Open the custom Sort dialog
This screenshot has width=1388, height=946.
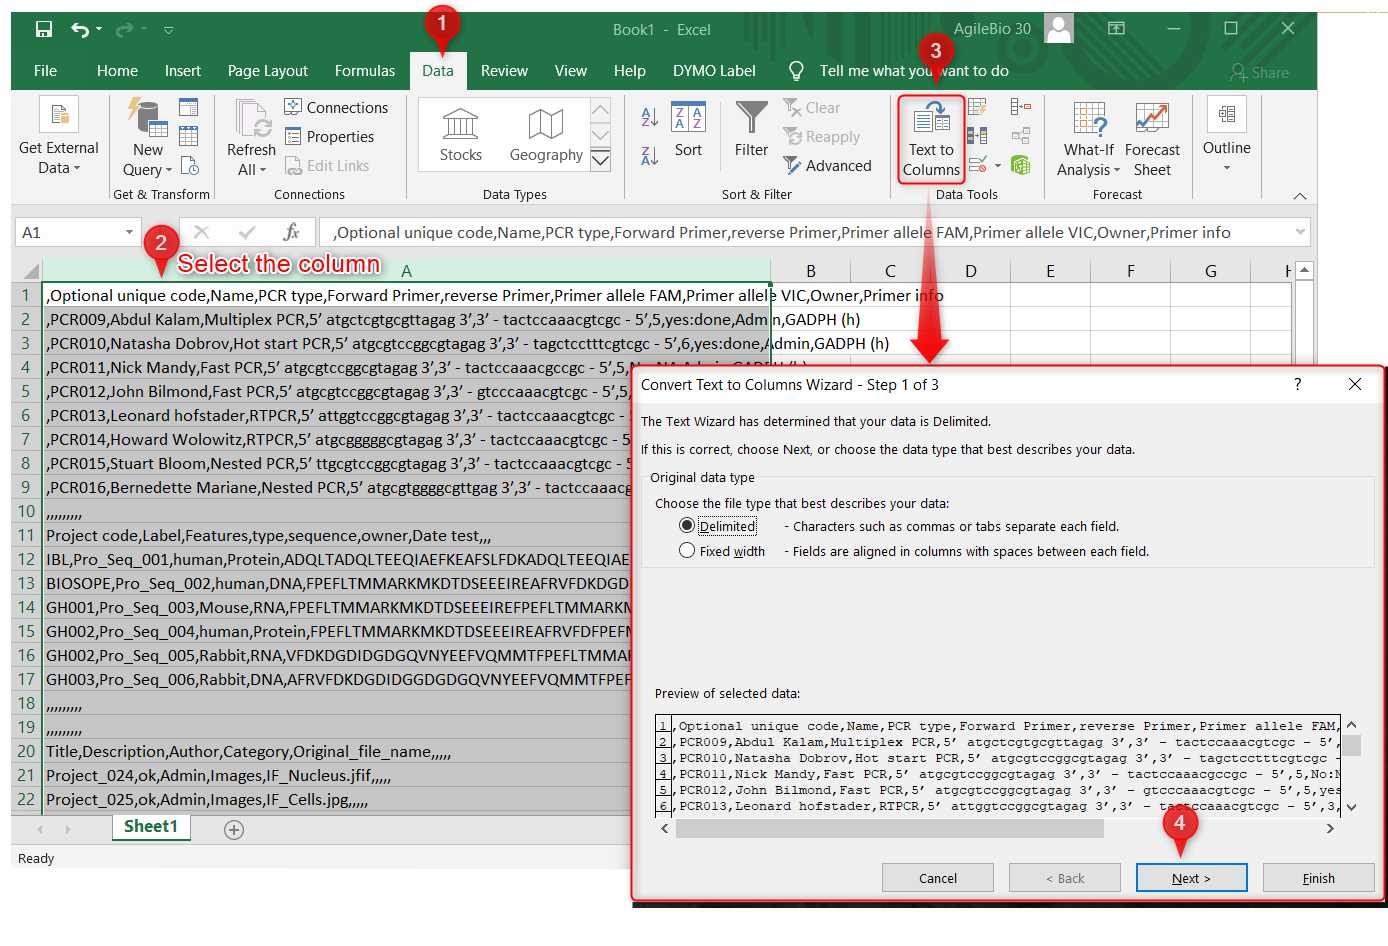pyautogui.click(x=688, y=130)
